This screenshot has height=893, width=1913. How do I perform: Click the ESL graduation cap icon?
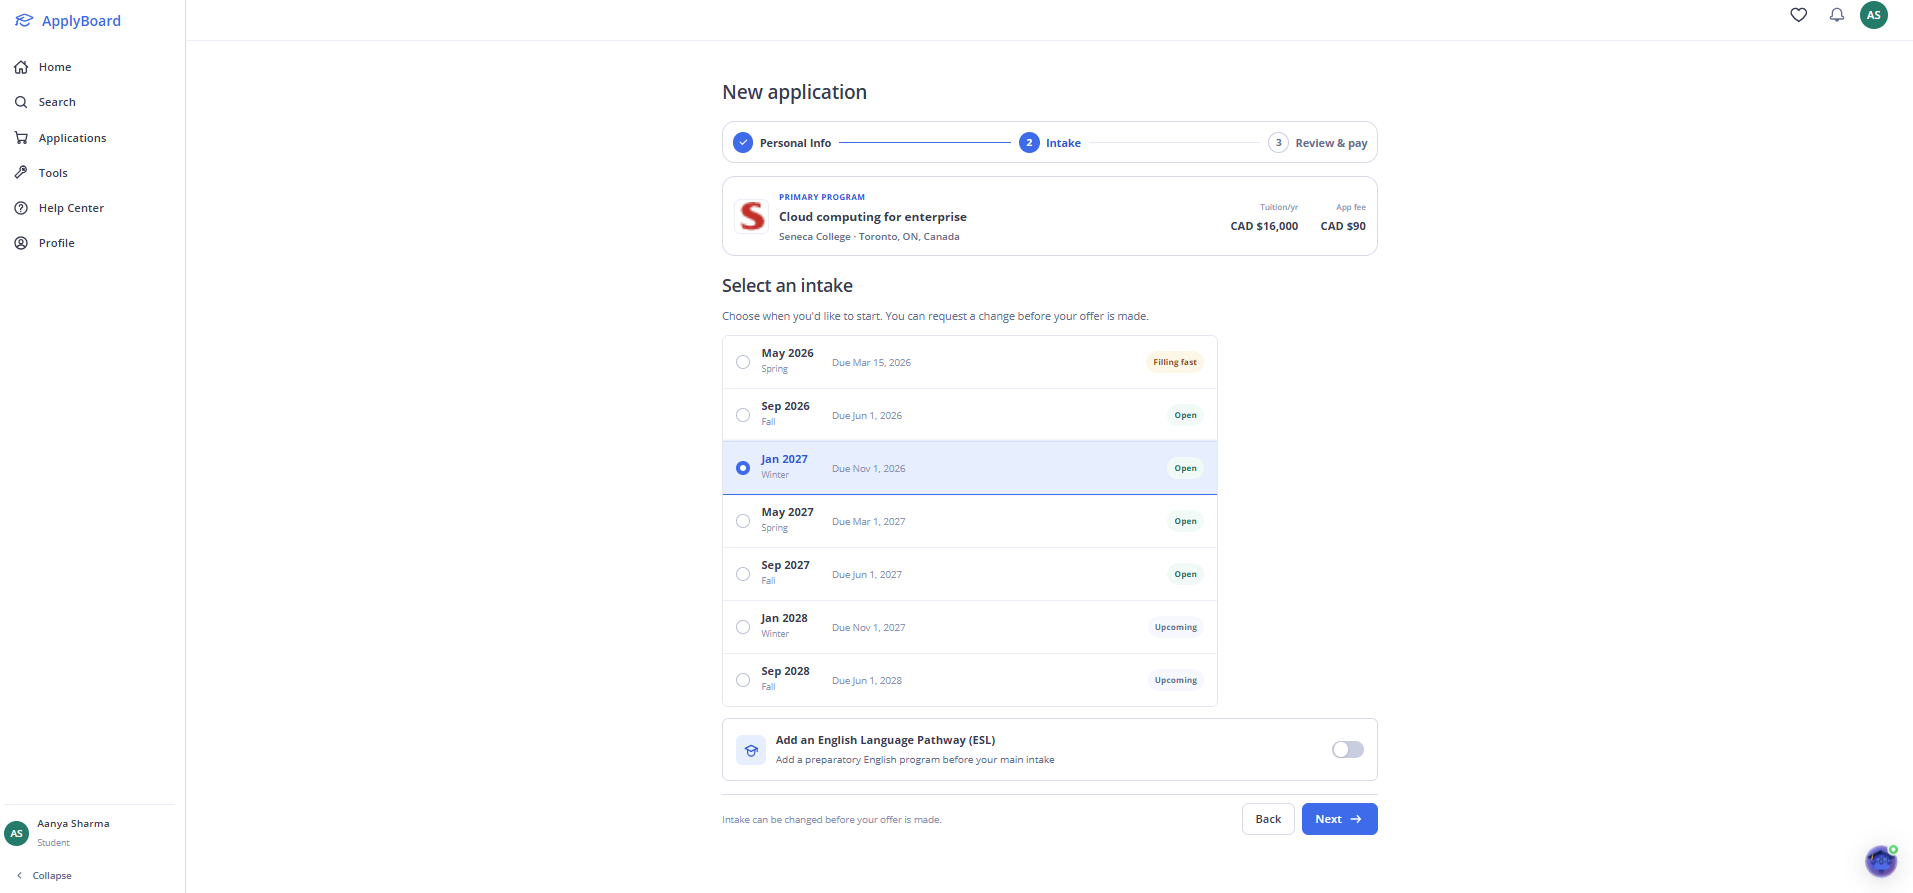pyautogui.click(x=751, y=750)
